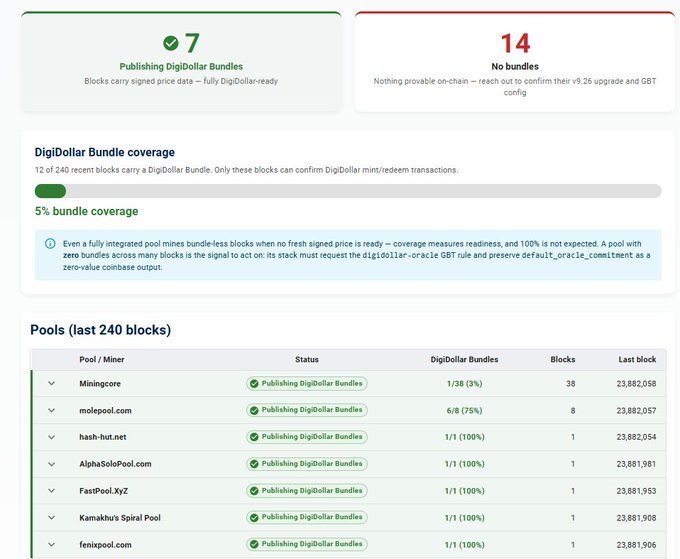Click last block 23,882,058

(636, 384)
